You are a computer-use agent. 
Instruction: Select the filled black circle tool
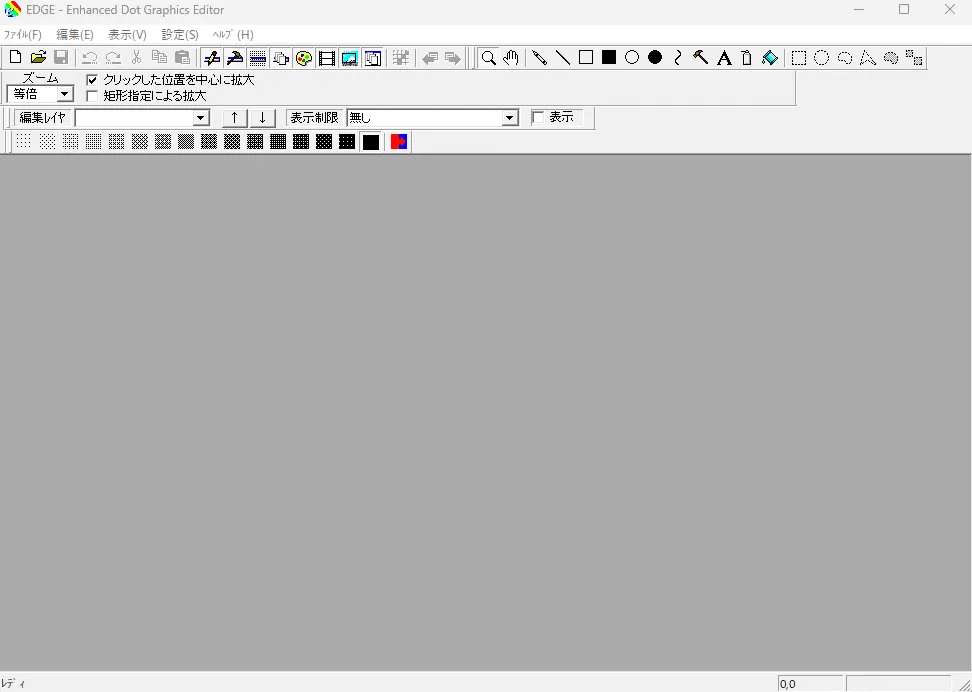(x=655, y=58)
